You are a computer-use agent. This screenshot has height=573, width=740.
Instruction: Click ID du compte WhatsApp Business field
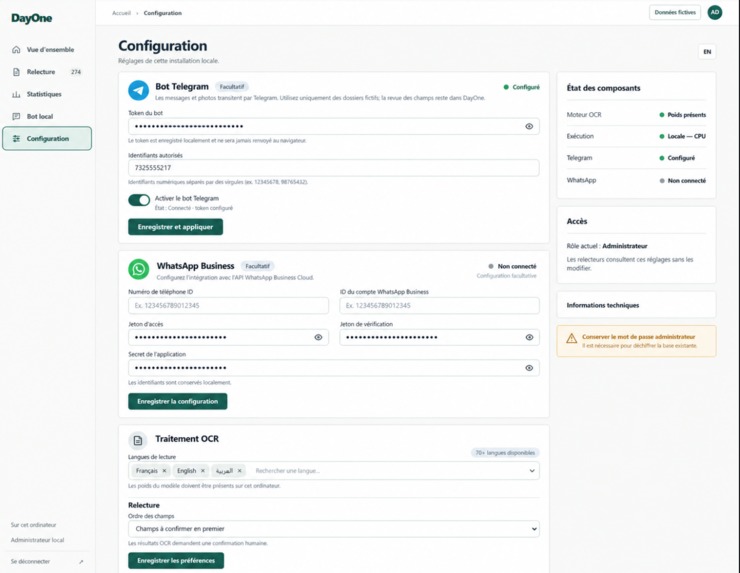[439, 305]
